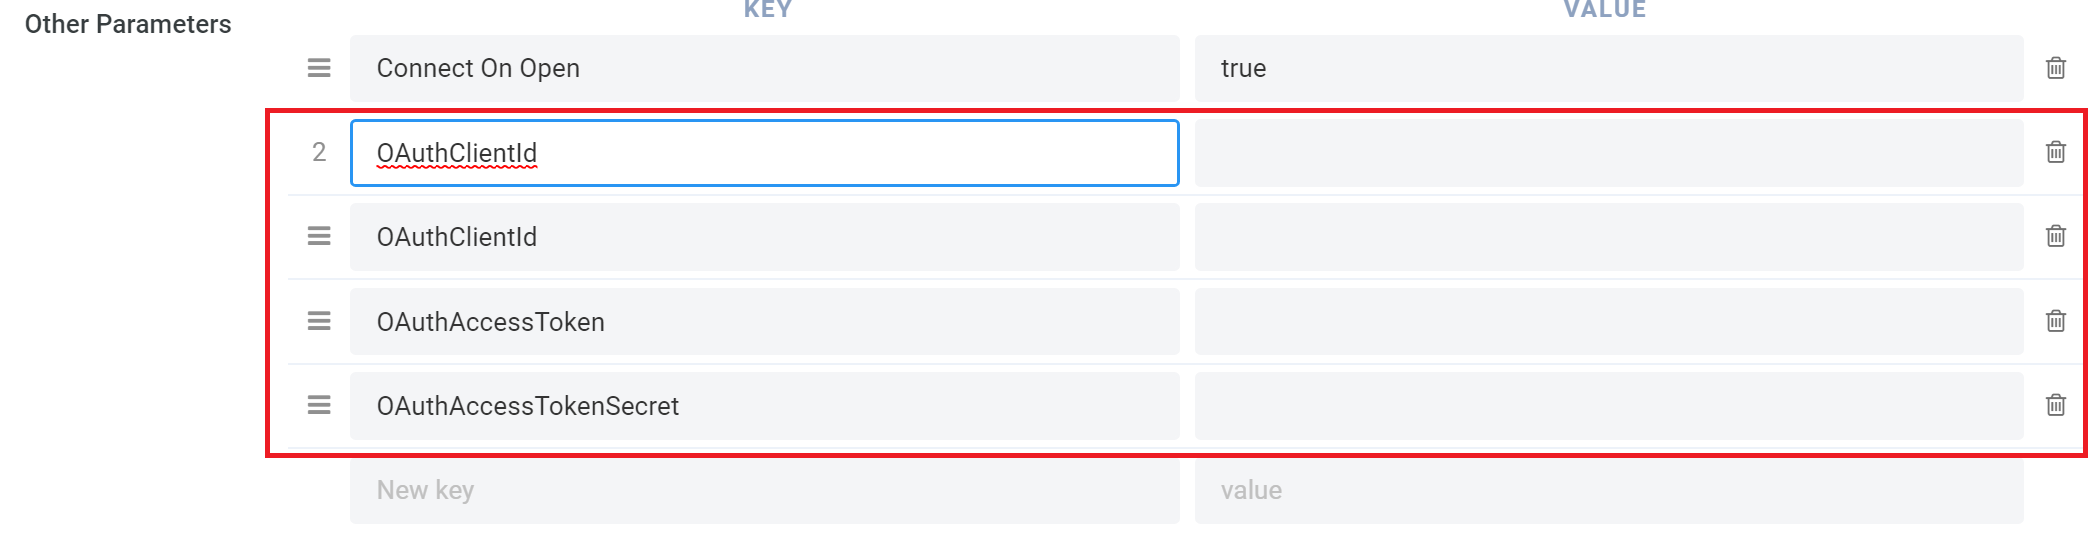The image size is (2098, 541).
Task: Focus the OAuthAccessTokenSecret value field
Action: coord(1608,406)
